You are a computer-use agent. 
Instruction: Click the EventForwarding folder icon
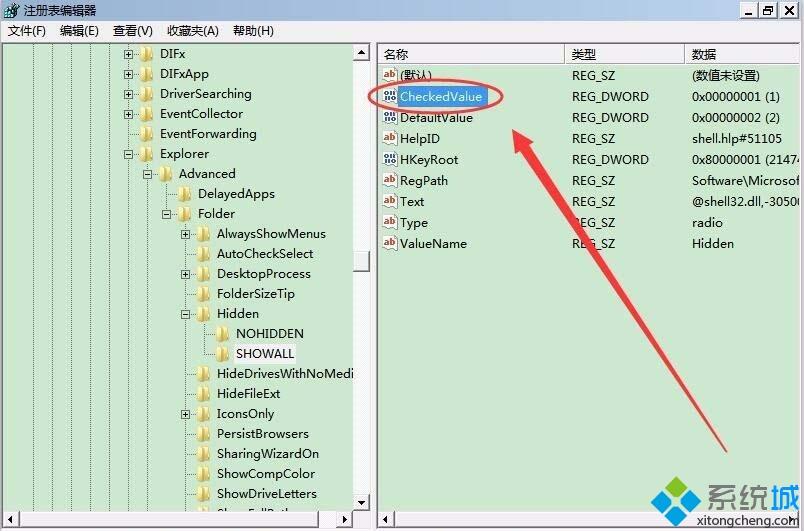(147, 134)
